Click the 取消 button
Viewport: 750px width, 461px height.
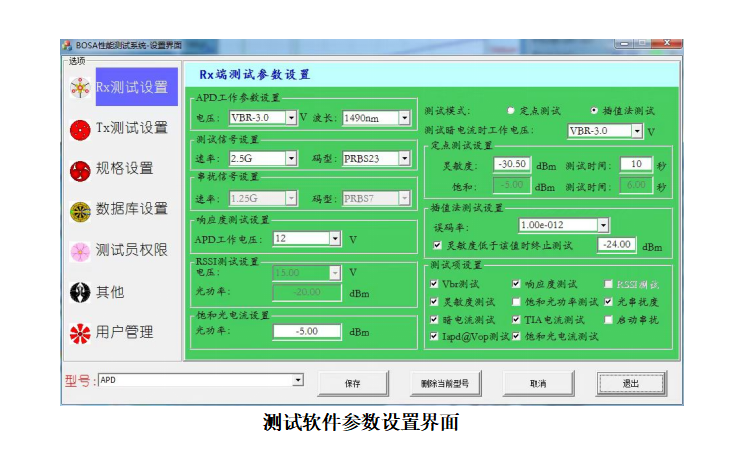[x=538, y=384]
